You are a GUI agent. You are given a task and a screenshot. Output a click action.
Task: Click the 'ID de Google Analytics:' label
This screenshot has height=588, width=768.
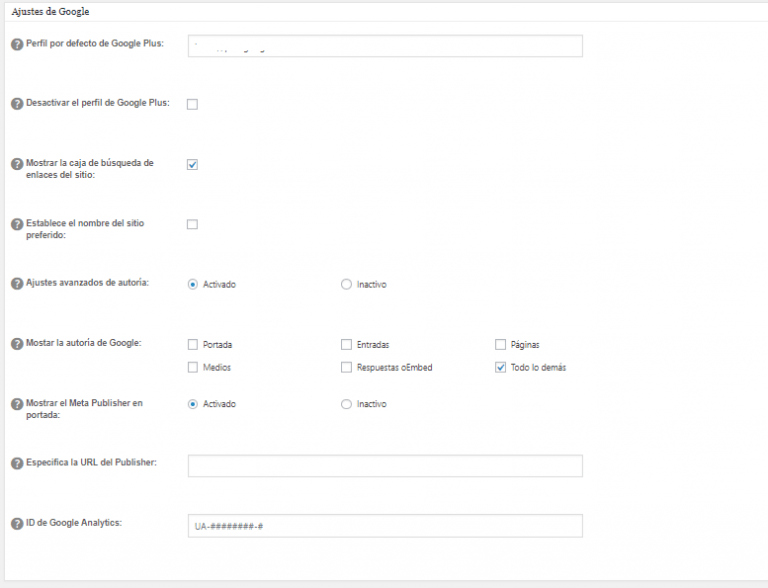pos(74,523)
